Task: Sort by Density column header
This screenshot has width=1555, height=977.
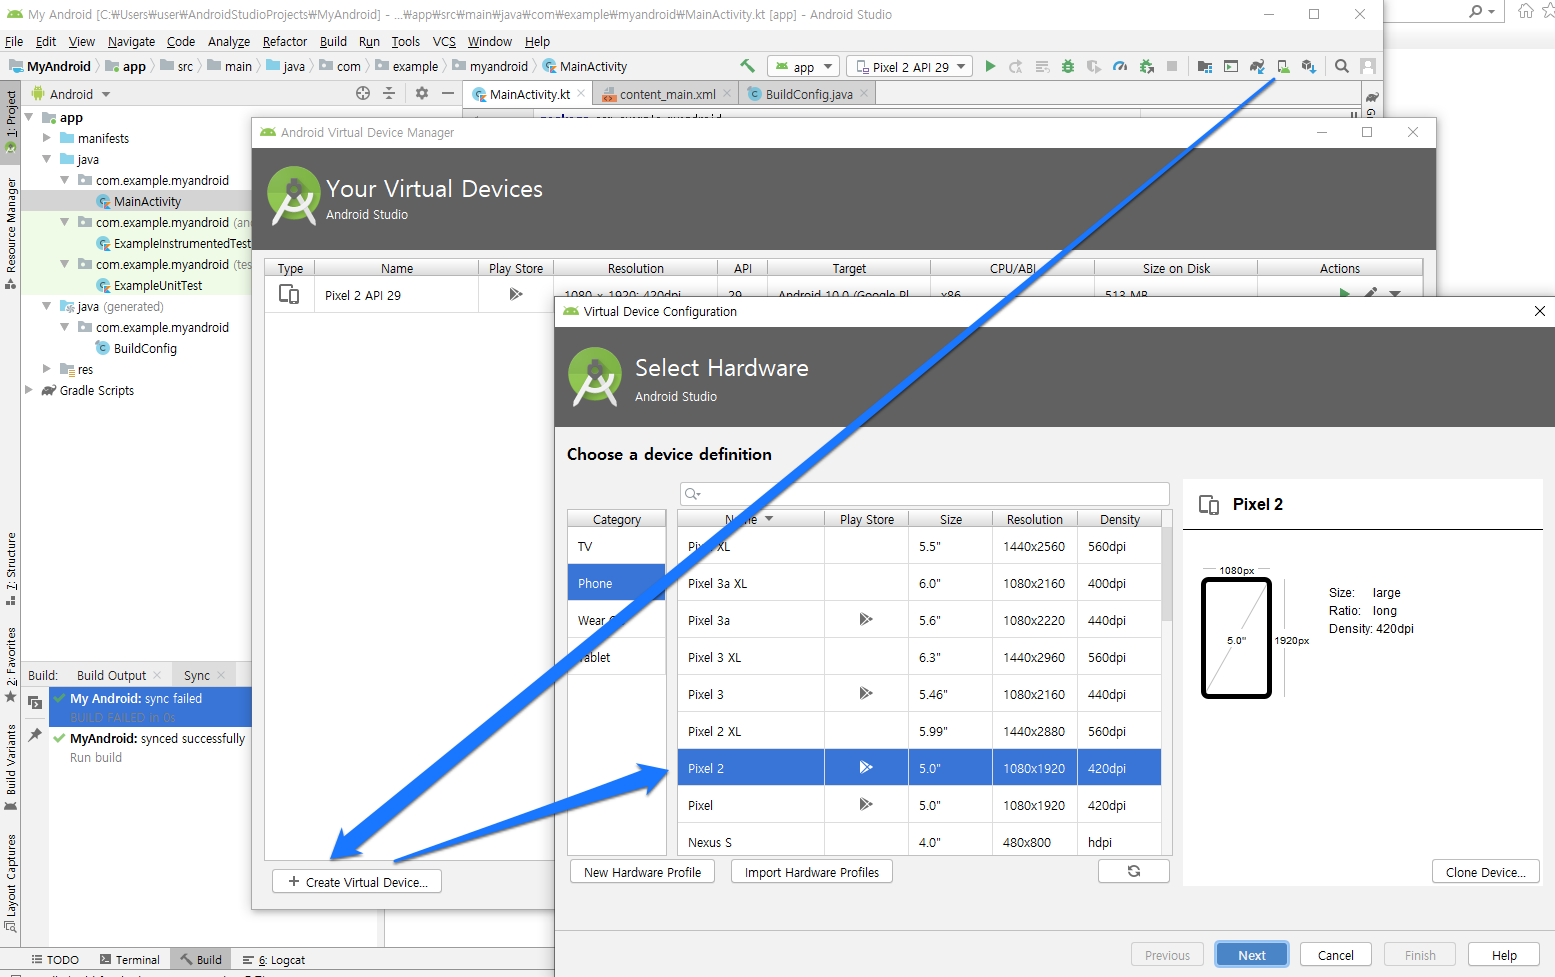Action: 1120,519
